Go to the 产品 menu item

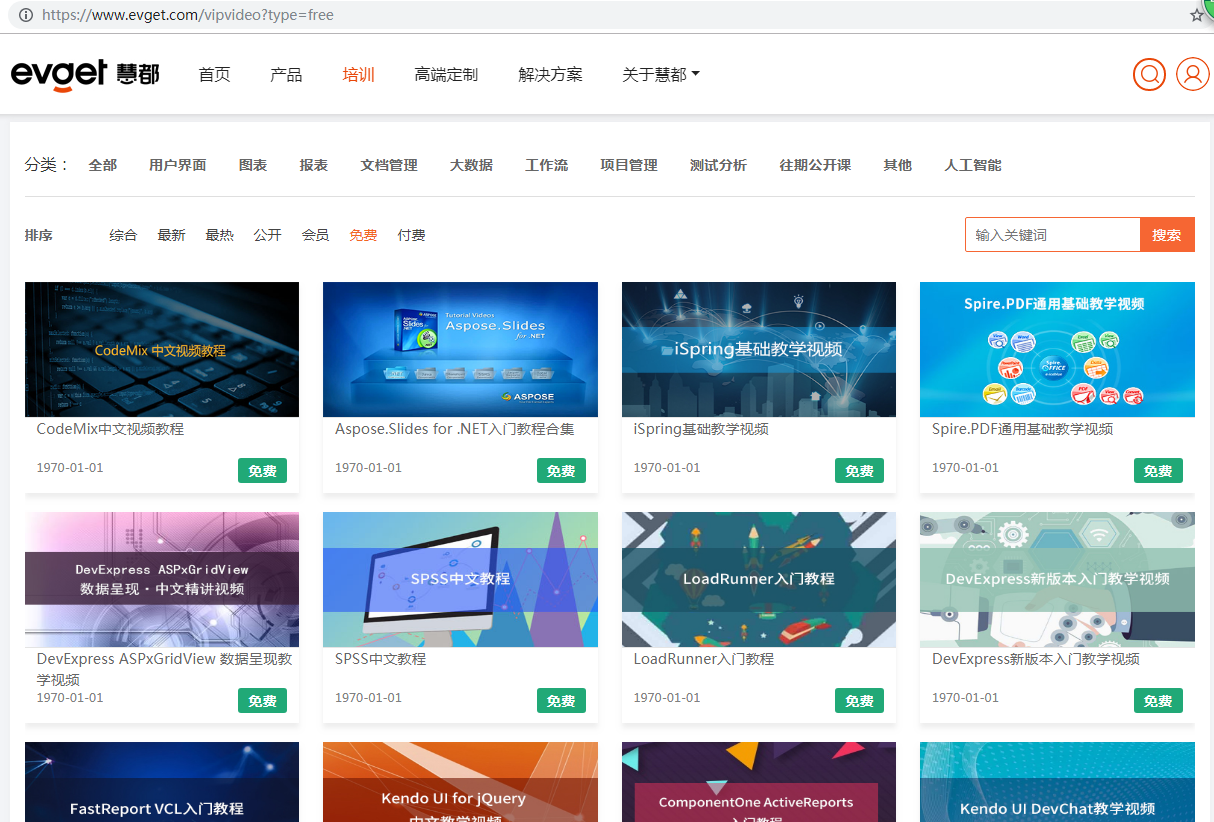coord(286,75)
